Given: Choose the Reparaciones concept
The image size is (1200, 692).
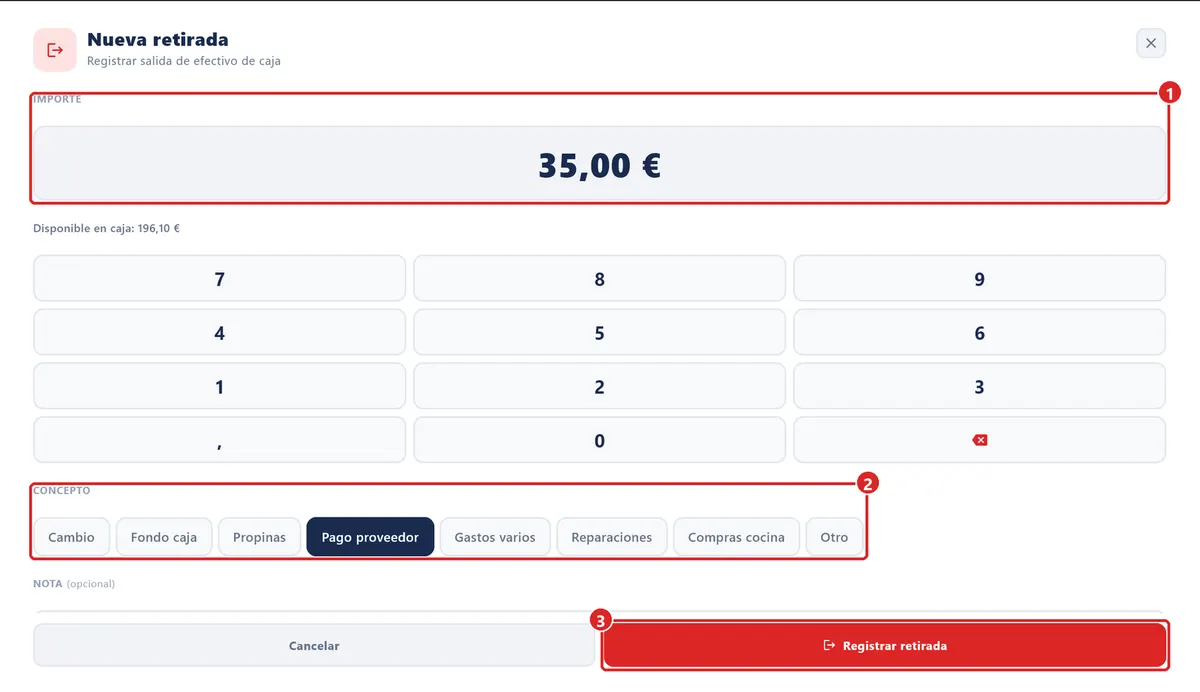Looking at the screenshot, I should coord(612,537).
